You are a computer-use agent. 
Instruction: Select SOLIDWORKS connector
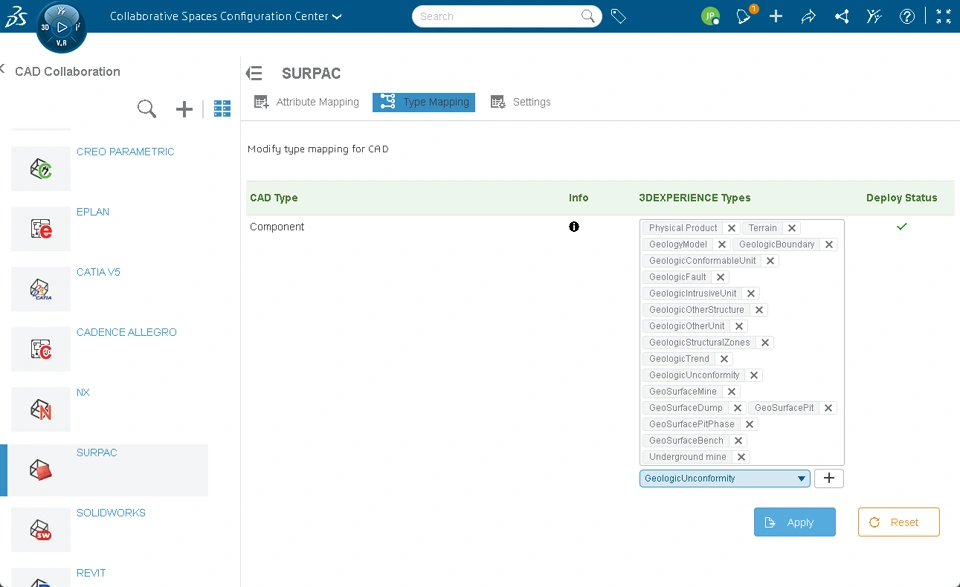tap(111, 512)
